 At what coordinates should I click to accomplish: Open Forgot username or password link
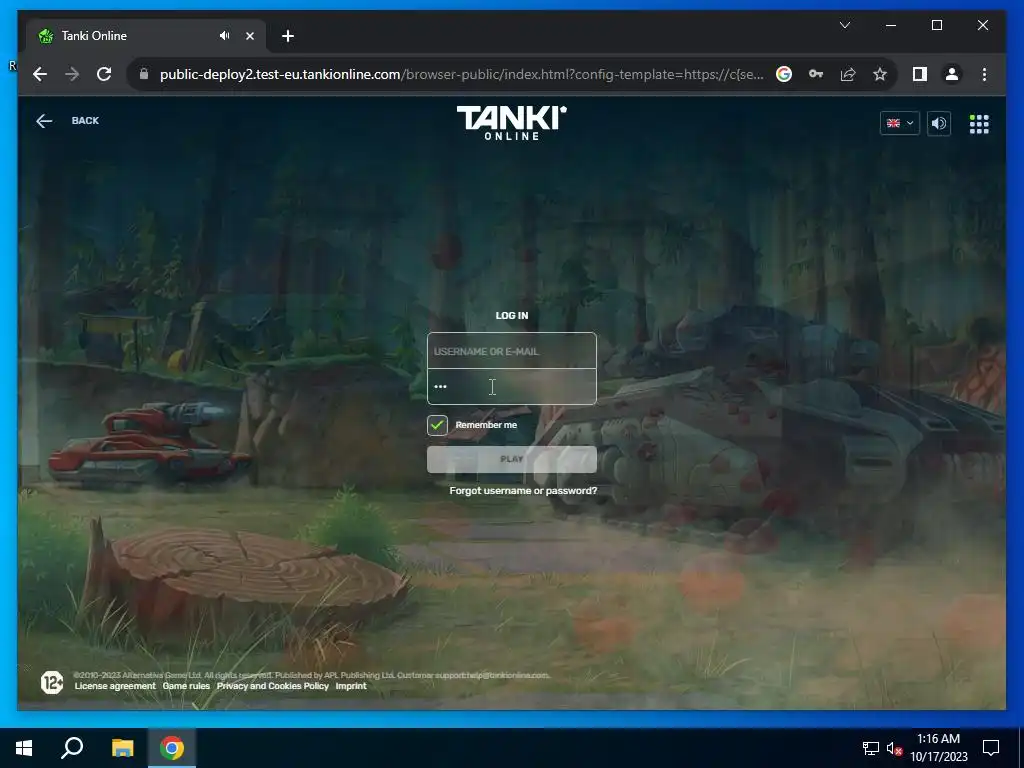point(523,490)
